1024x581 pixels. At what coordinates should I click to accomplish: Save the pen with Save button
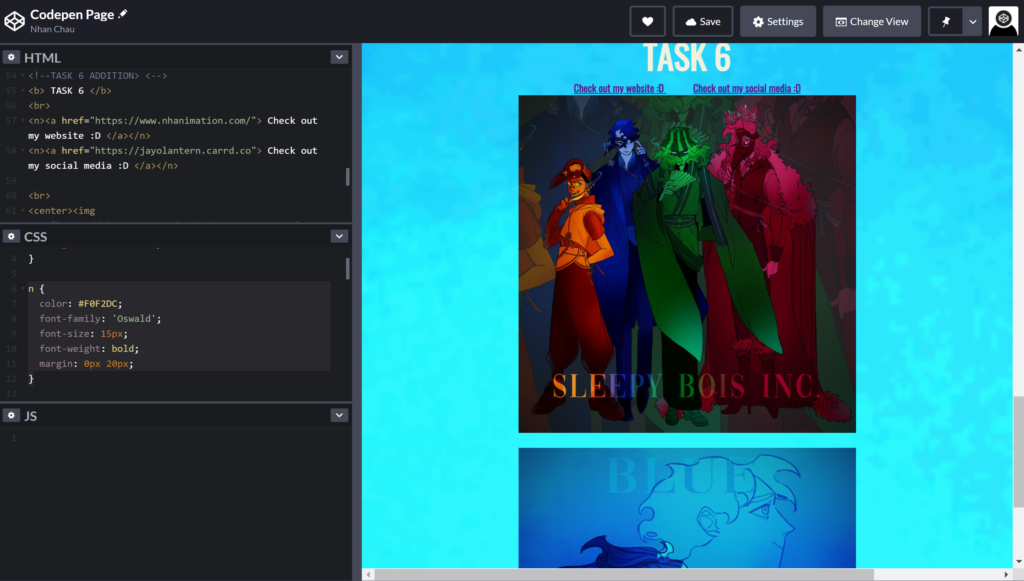click(703, 21)
